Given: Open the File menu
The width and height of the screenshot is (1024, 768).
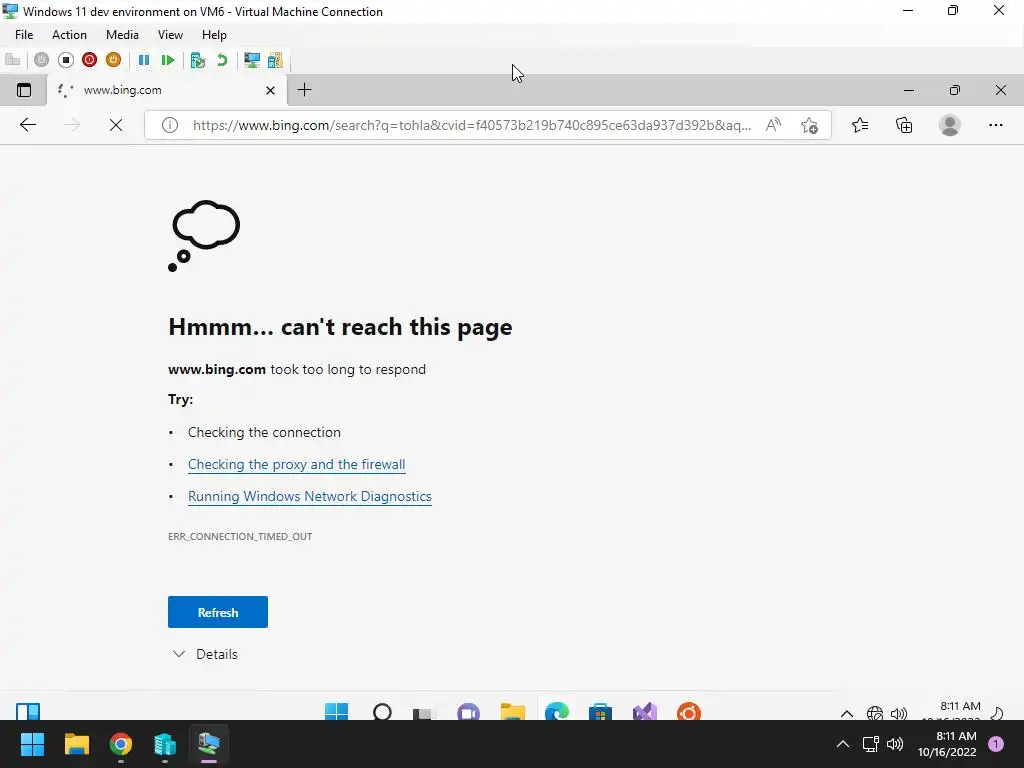Looking at the screenshot, I should [24, 35].
